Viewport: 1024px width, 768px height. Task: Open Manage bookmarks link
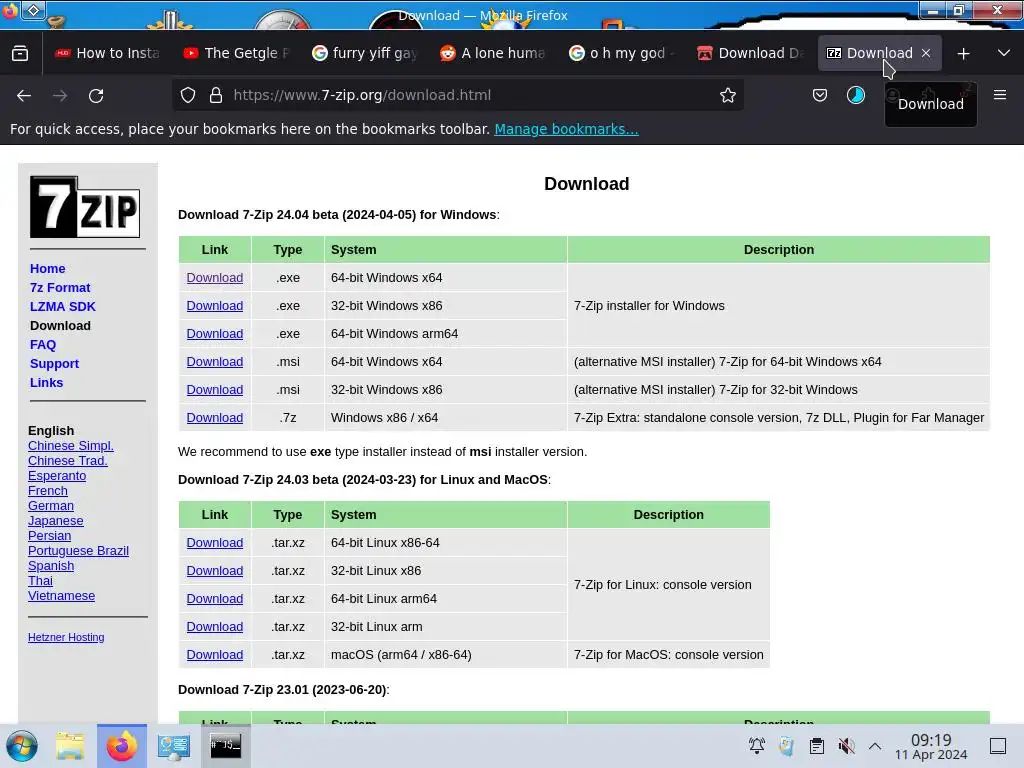coord(566,129)
